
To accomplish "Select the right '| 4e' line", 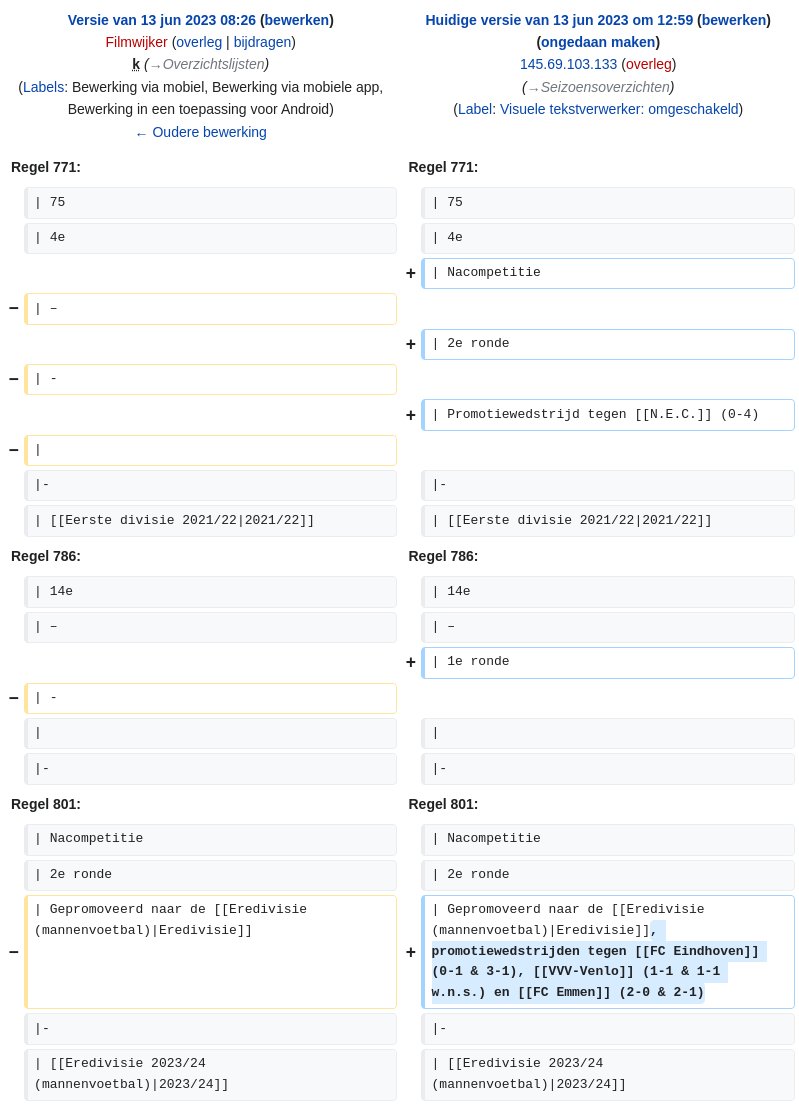I will click(608, 238).
